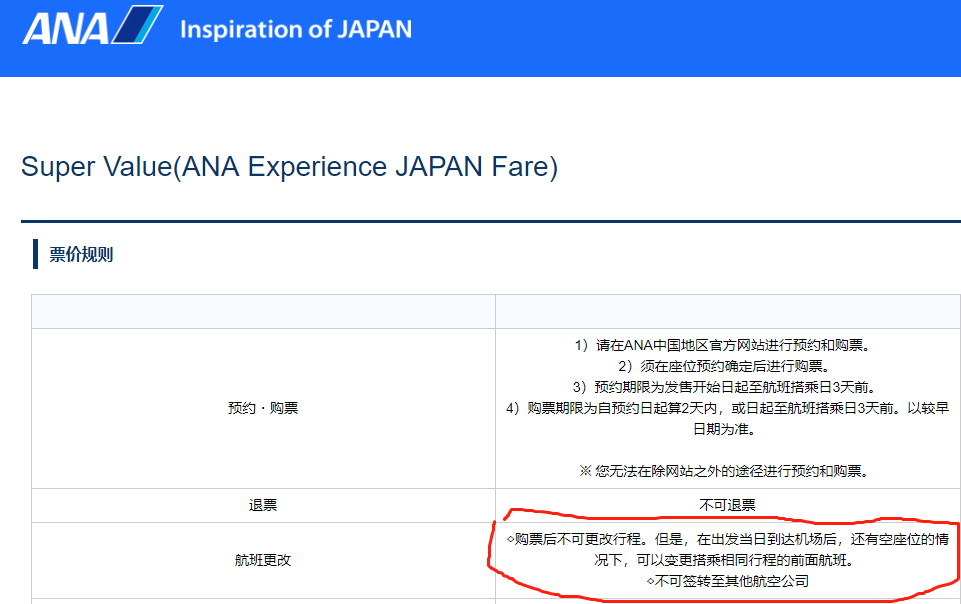
Task: Click the 票价规则 section heading
Action: coord(81,254)
